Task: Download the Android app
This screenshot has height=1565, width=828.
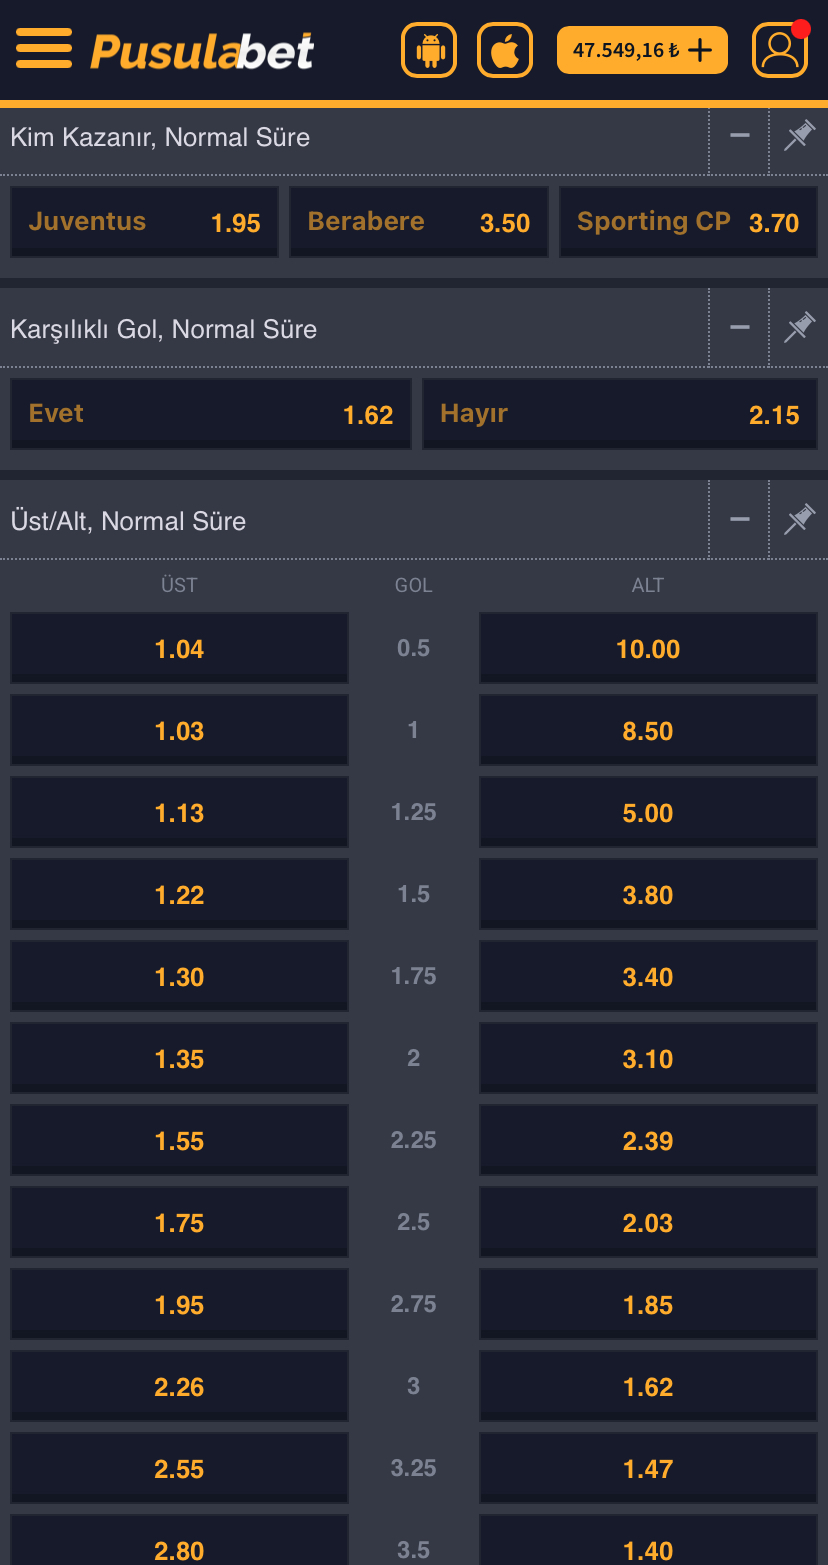Action: click(429, 50)
